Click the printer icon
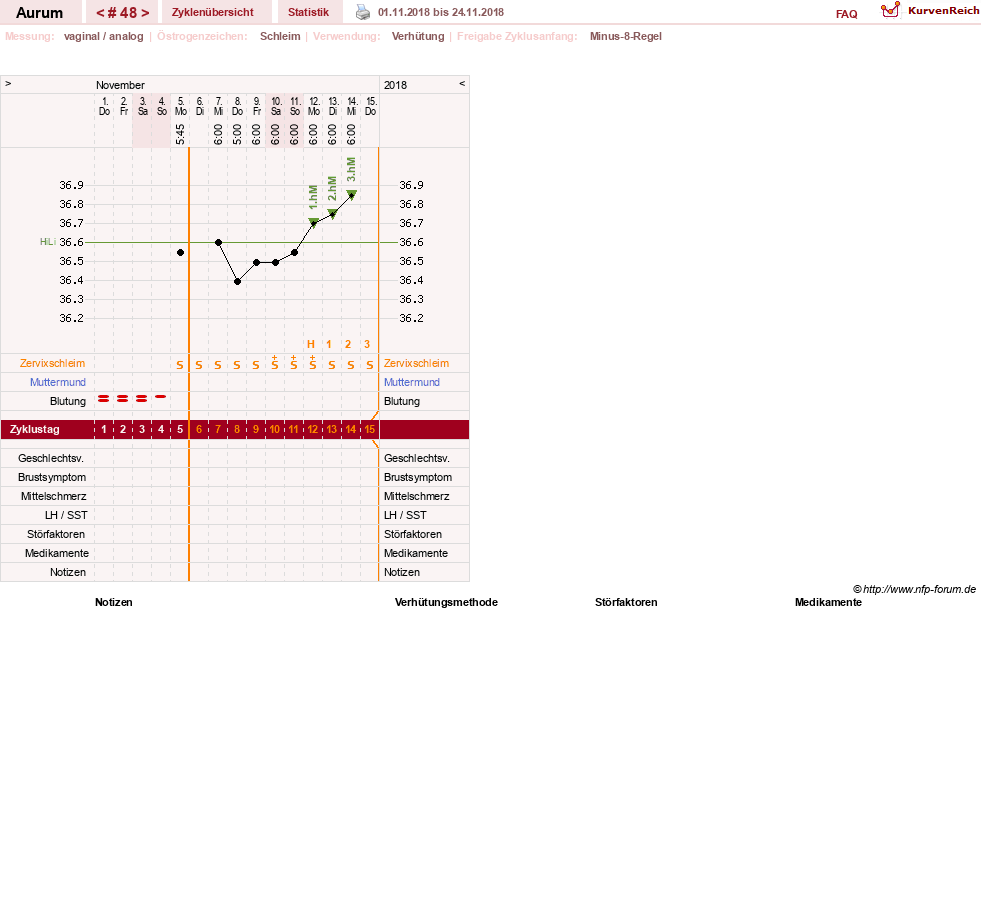The image size is (981, 921). [x=363, y=12]
